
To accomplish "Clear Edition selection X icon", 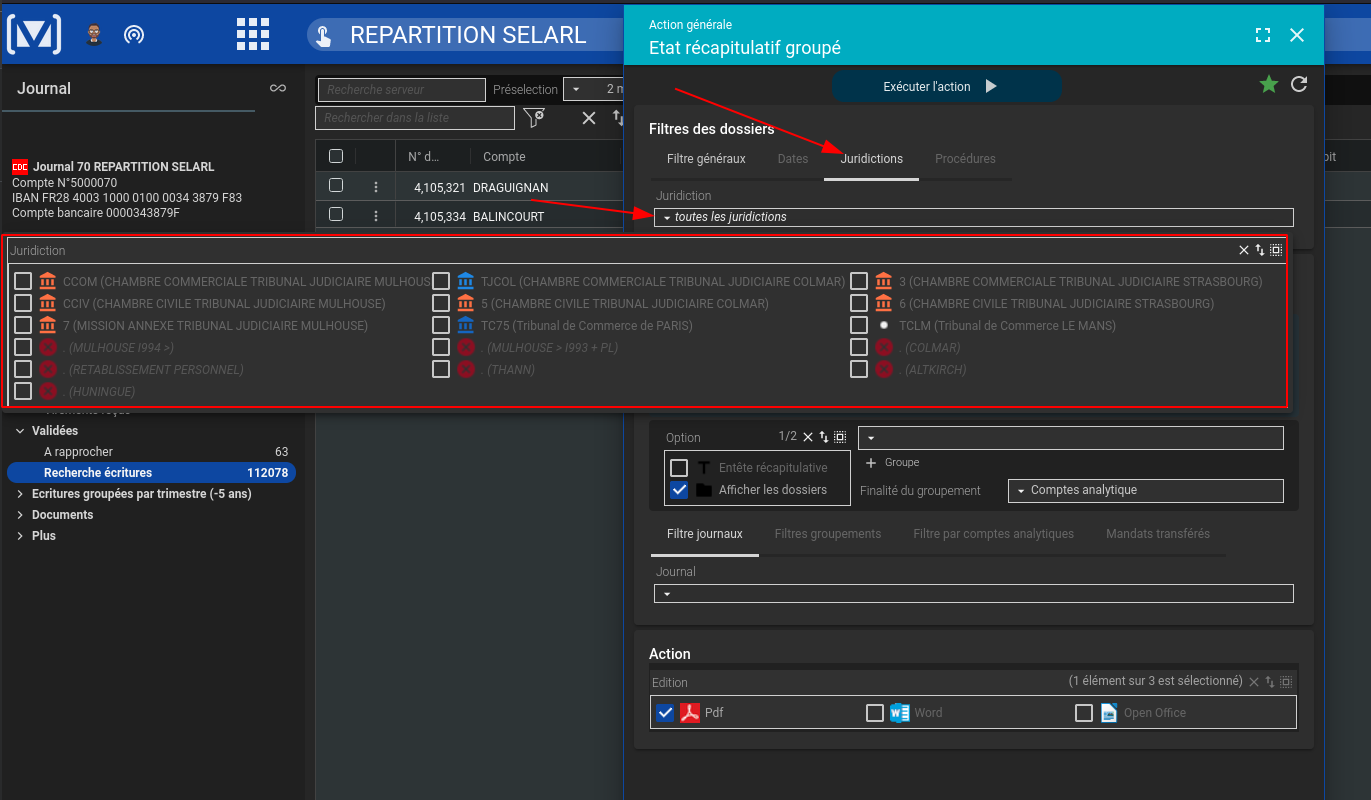I will [1254, 682].
